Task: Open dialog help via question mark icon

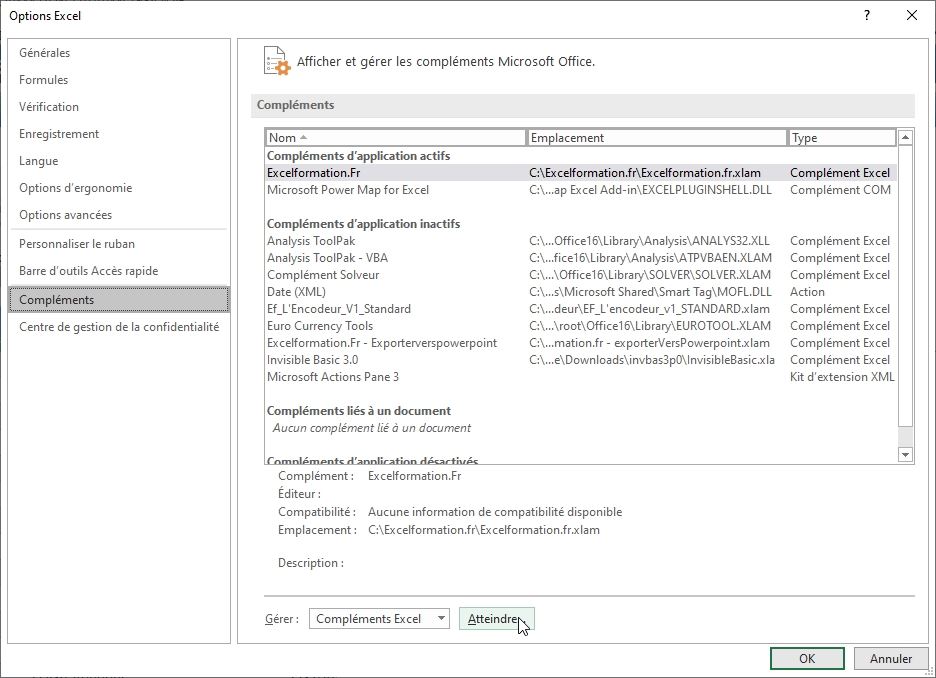Action: 866,16
